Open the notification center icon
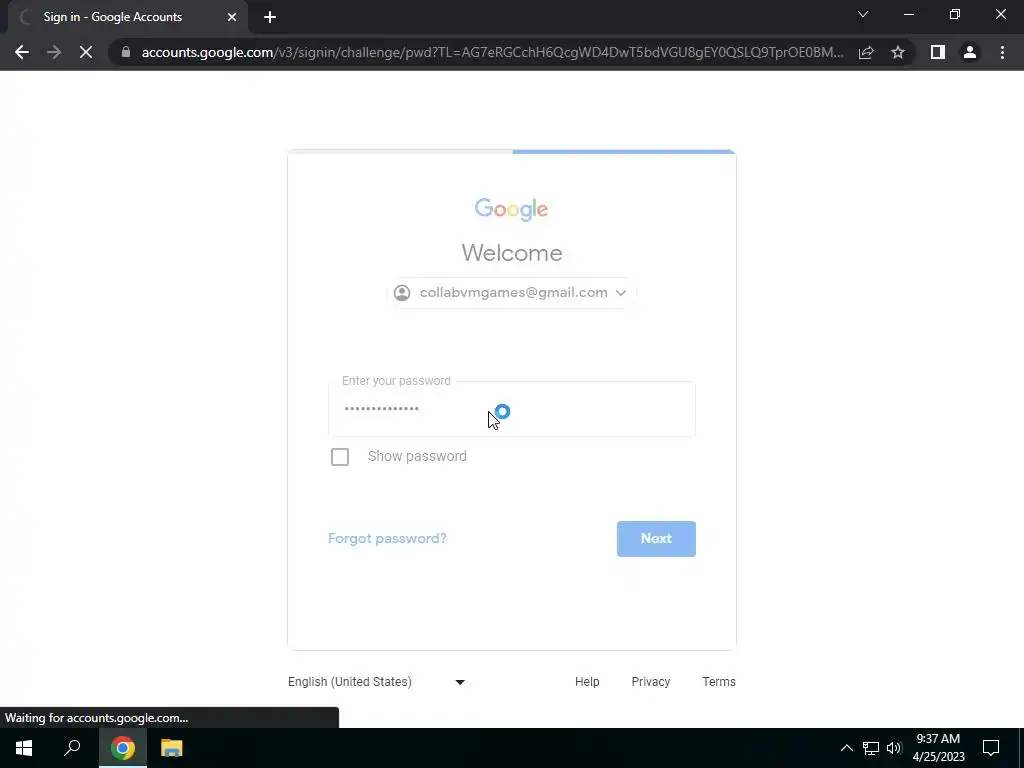This screenshot has width=1024, height=768. pos(991,748)
